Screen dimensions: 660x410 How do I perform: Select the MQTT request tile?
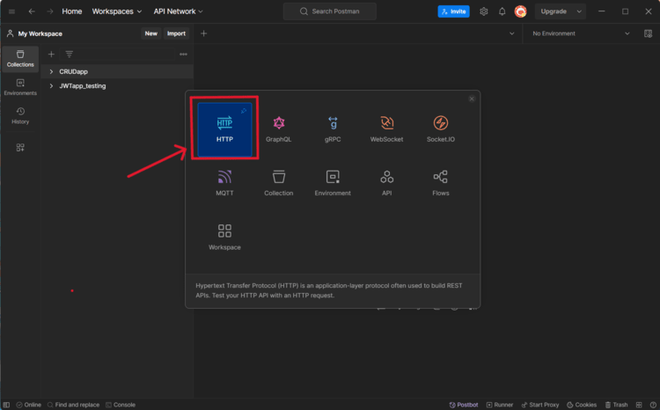click(x=224, y=183)
